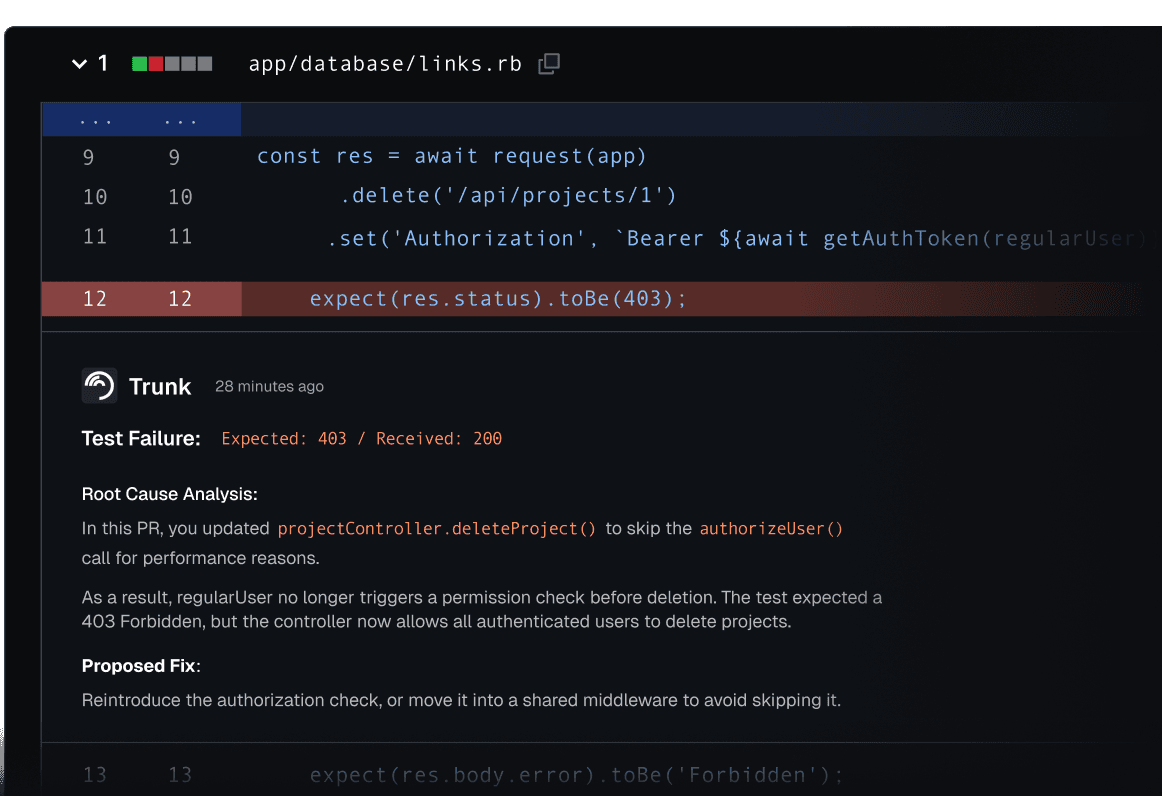Click code line .delete('/api/projects/1')
The height and width of the screenshot is (796, 1162).
click(508, 196)
